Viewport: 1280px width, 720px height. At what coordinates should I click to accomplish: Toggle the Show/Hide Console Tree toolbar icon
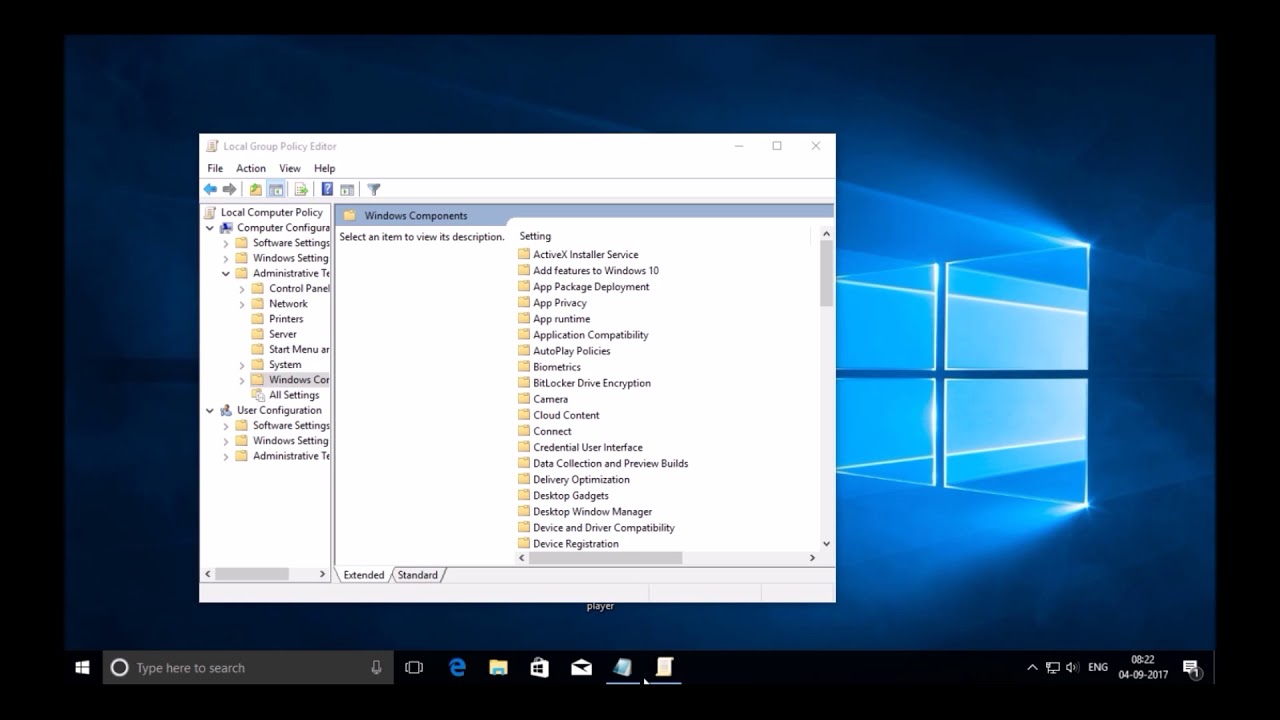point(276,189)
